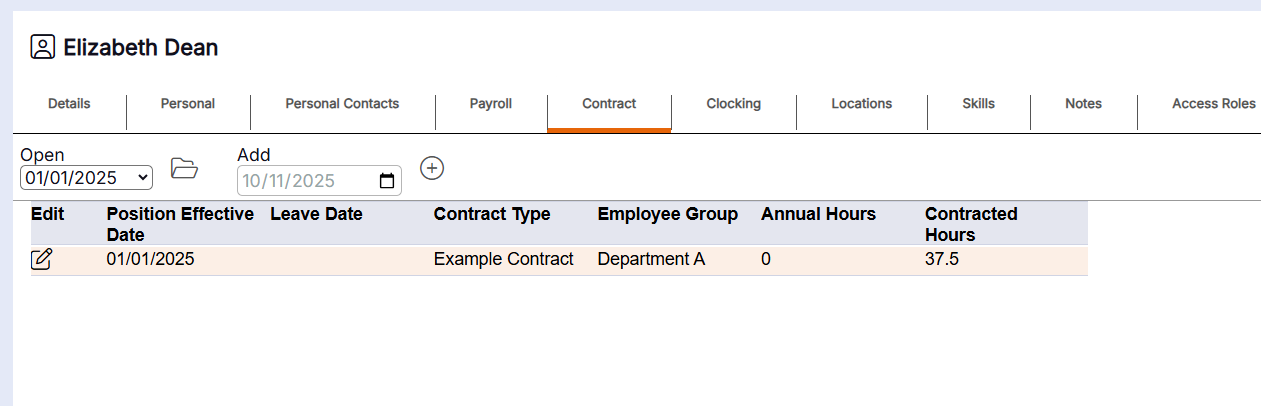Open the Clocking tab
The width and height of the screenshot is (1261, 406).
[x=733, y=104]
